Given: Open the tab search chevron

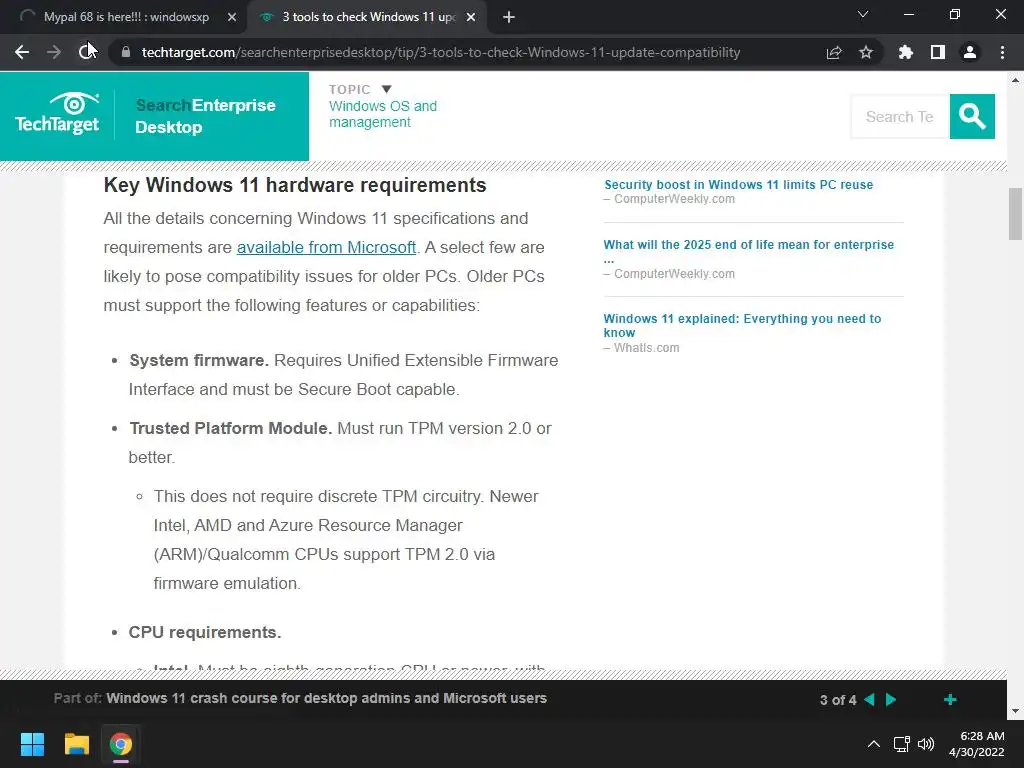Looking at the screenshot, I should (x=863, y=14).
